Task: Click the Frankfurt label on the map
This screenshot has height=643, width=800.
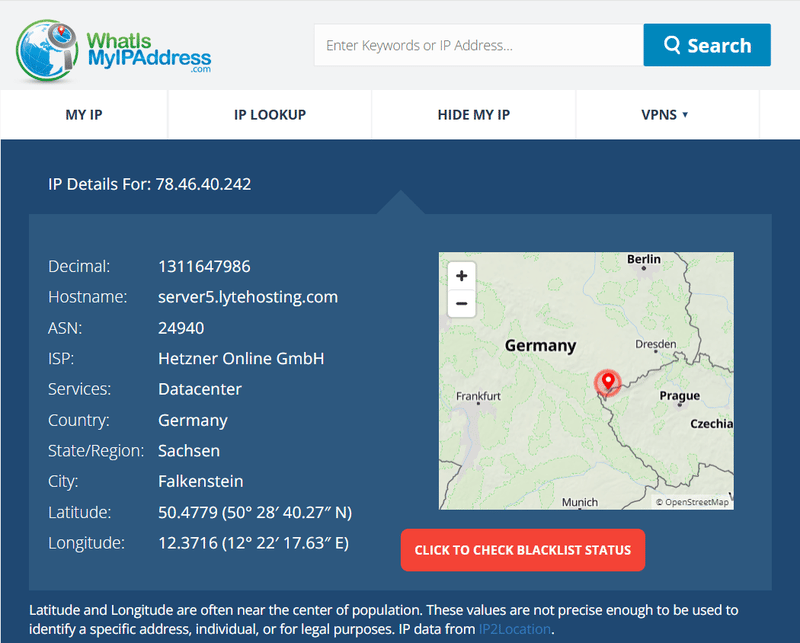Action: tap(478, 396)
